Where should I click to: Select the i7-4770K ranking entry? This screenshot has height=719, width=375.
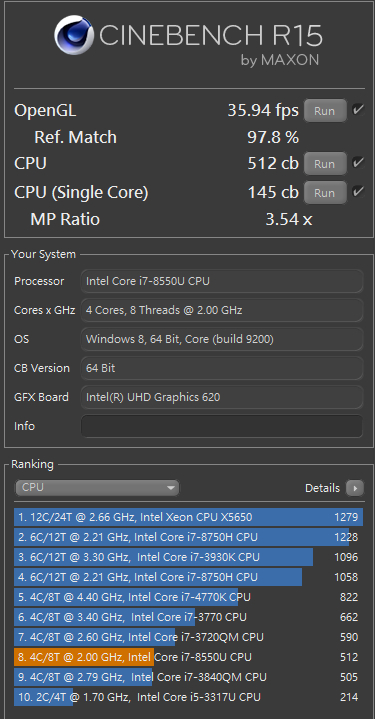click(188, 597)
